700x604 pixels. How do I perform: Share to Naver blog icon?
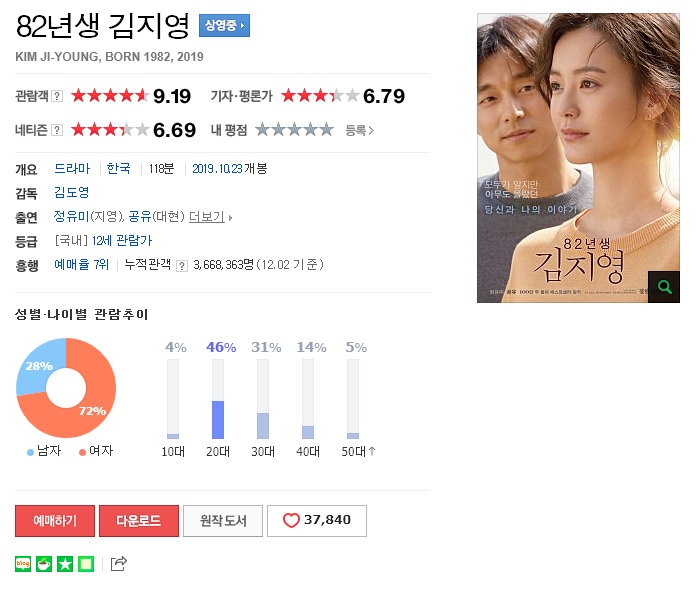coord(23,564)
